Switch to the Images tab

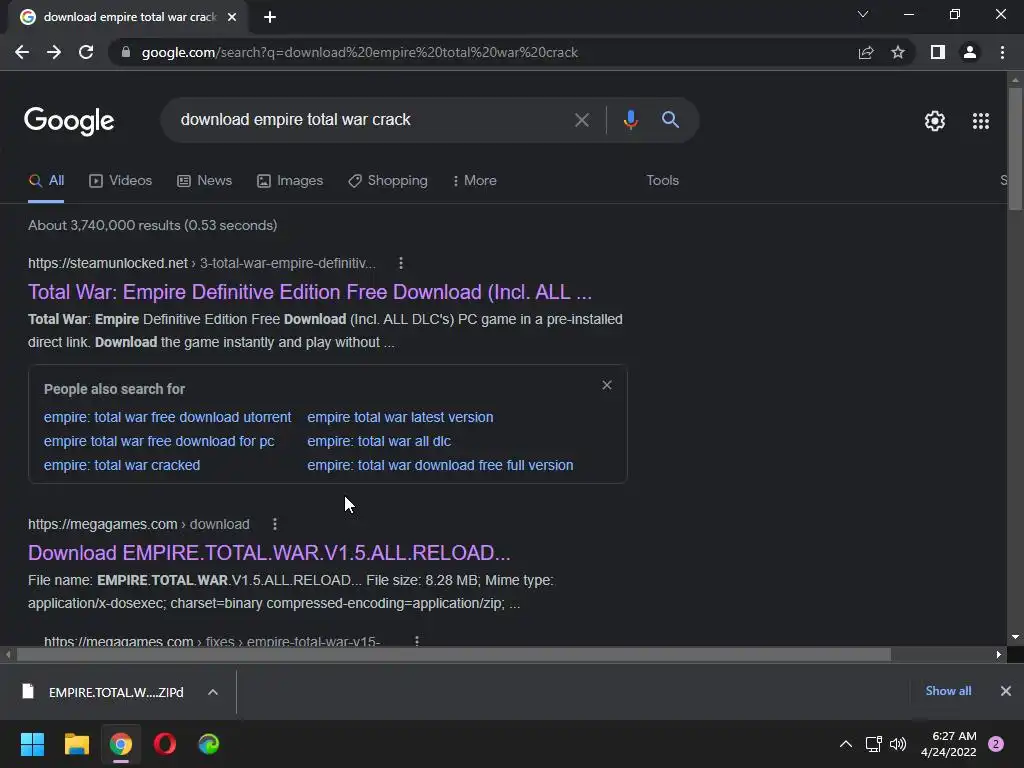(x=290, y=181)
